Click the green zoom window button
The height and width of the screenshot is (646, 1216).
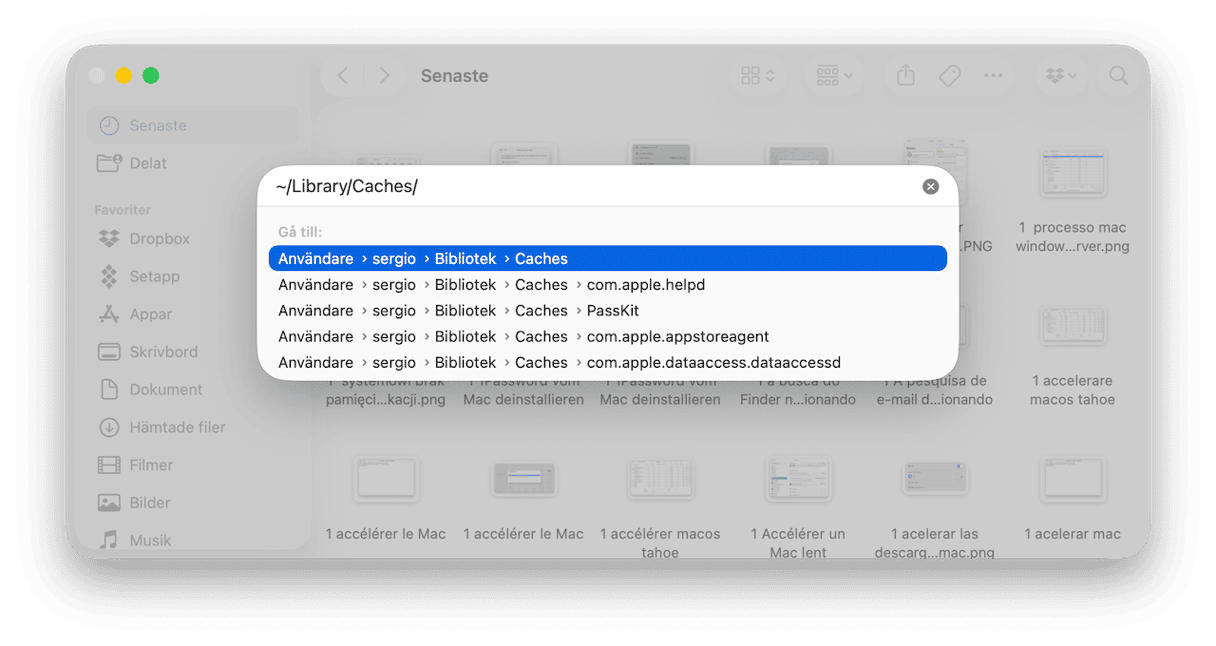click(x=151, y=76)
